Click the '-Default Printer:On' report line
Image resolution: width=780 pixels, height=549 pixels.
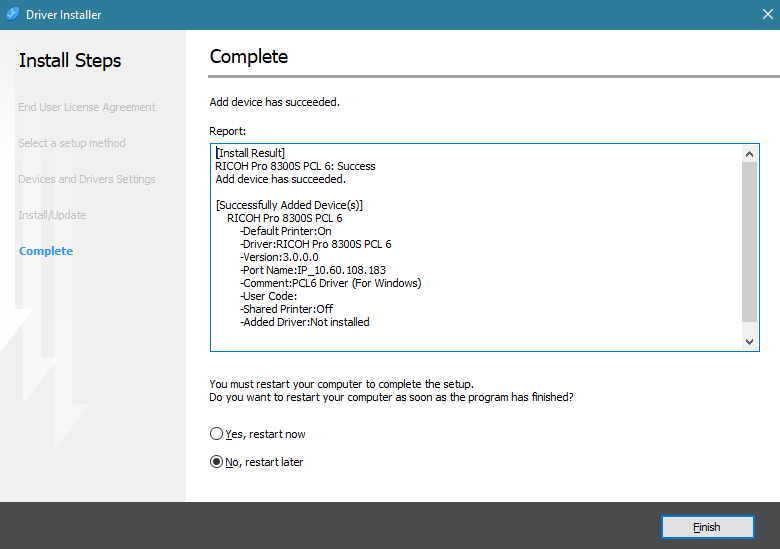(x=286, y=231)
